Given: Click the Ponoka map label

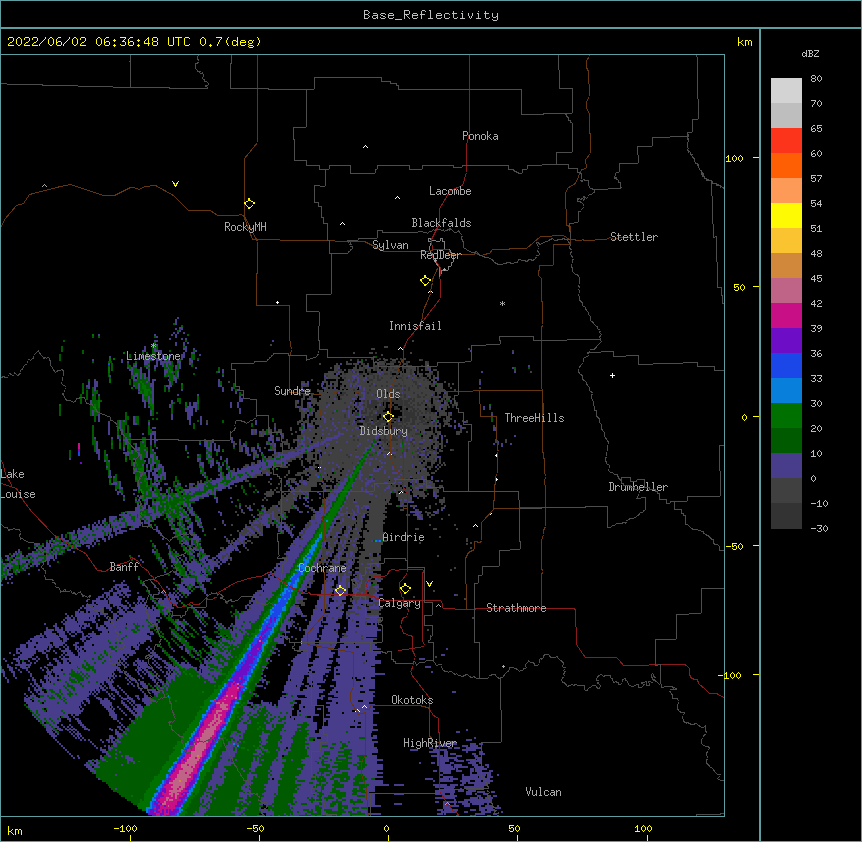Looking at the screenshot, I should coord(480,136).
